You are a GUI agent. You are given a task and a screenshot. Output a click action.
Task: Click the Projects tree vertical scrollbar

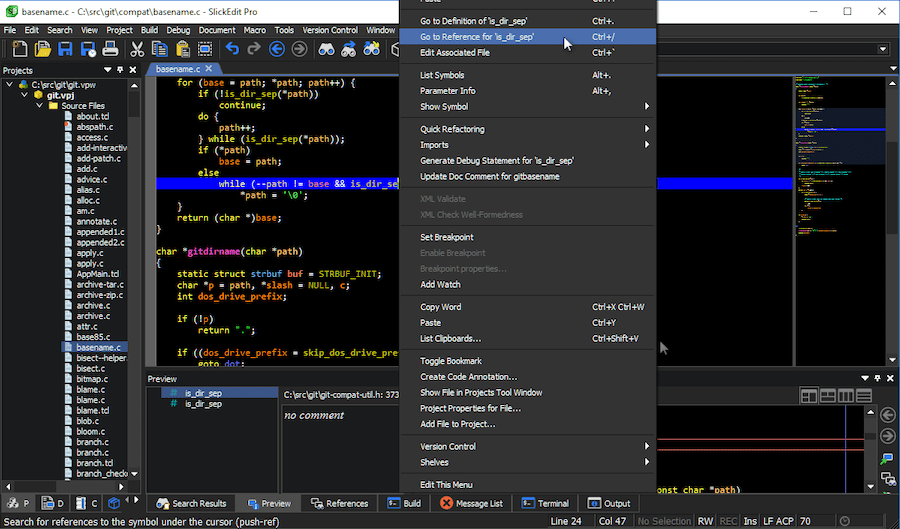134,279
